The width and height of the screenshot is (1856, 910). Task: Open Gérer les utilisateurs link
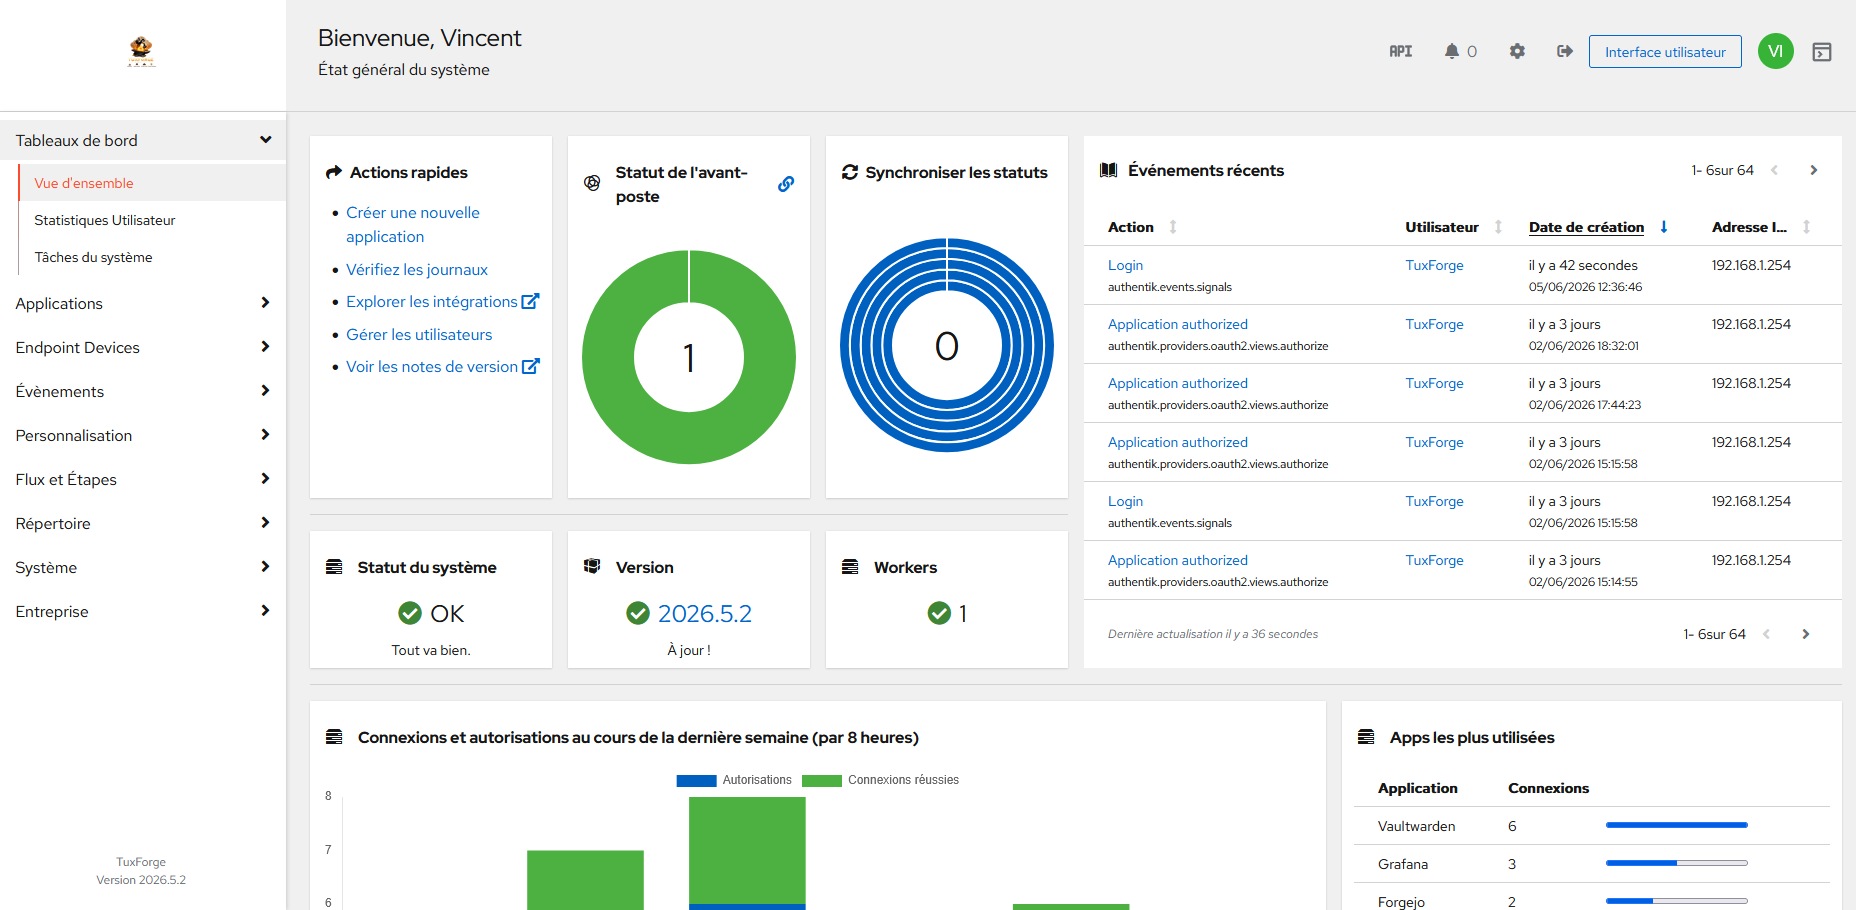point(419,334)
